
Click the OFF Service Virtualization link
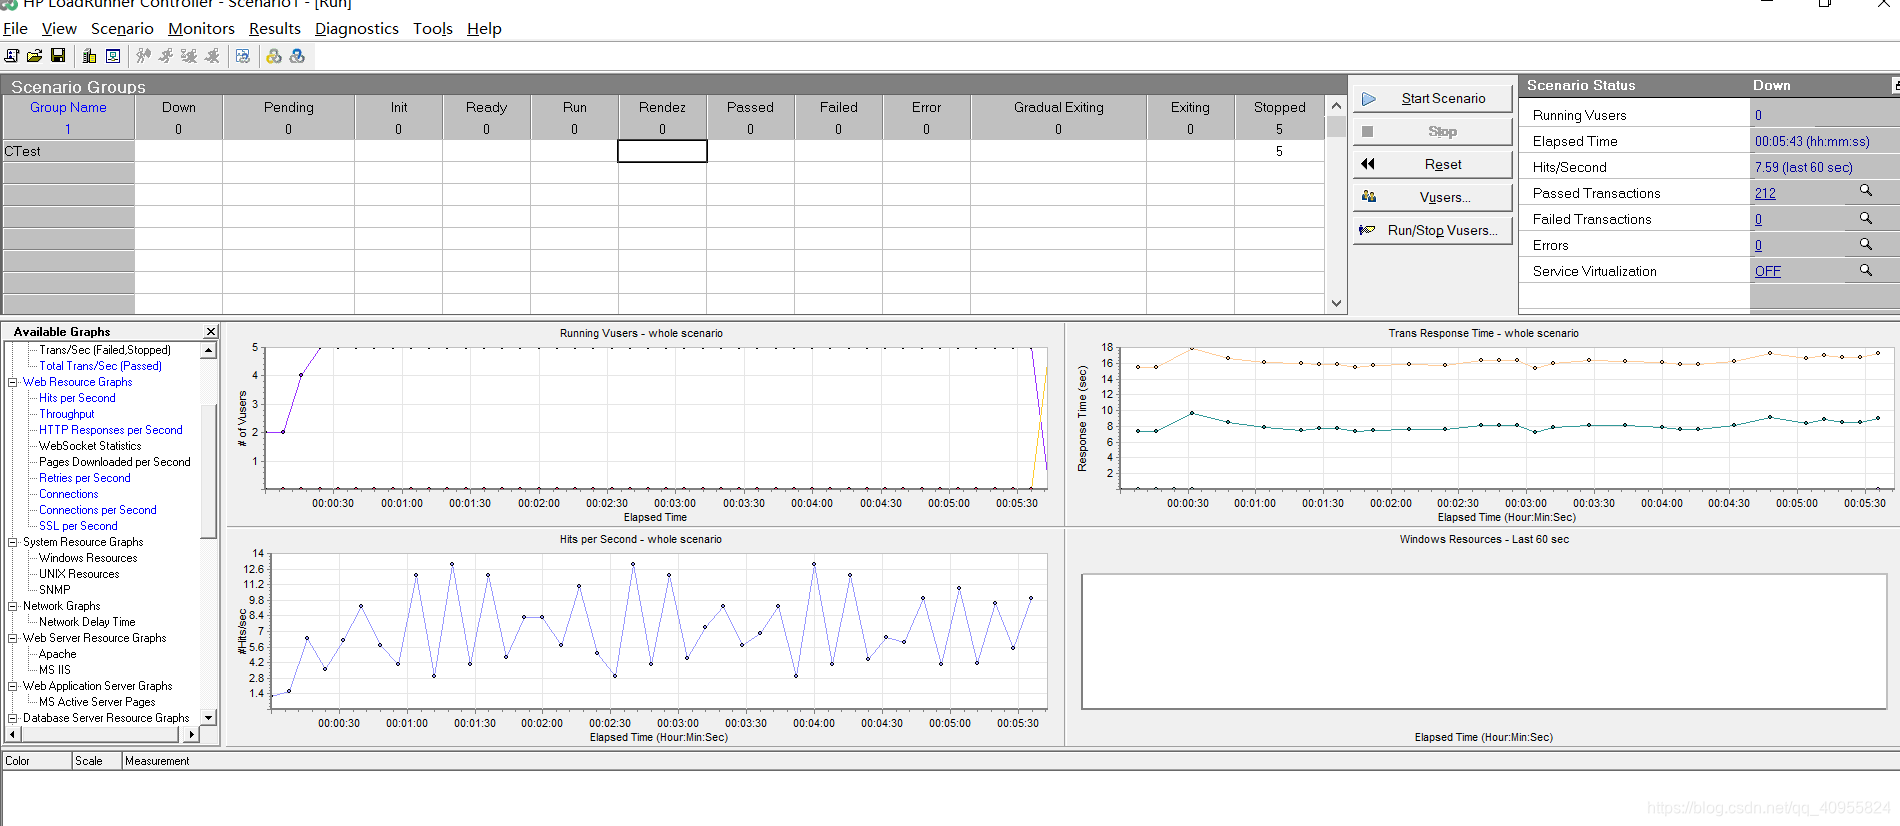tap(1767, 271)
